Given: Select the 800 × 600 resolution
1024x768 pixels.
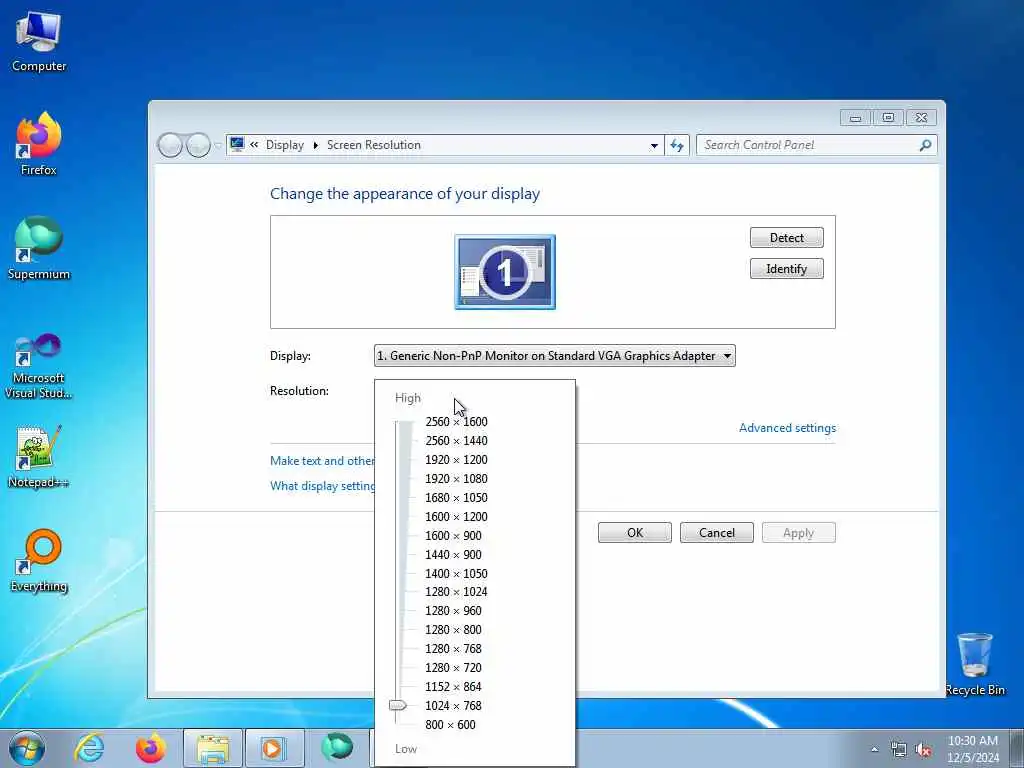Looking at the screenshot, I should (x=450, y=724).
